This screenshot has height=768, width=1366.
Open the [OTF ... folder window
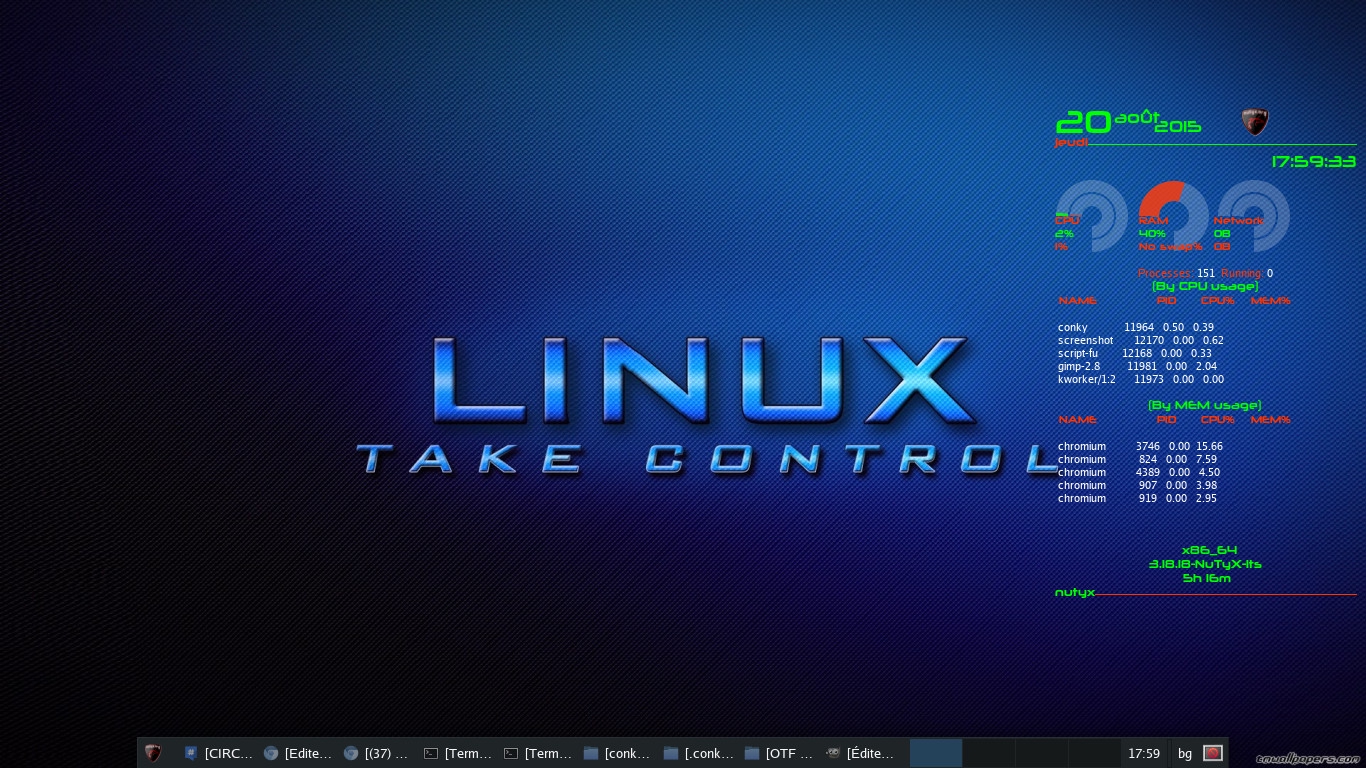[x=778, y=753]
